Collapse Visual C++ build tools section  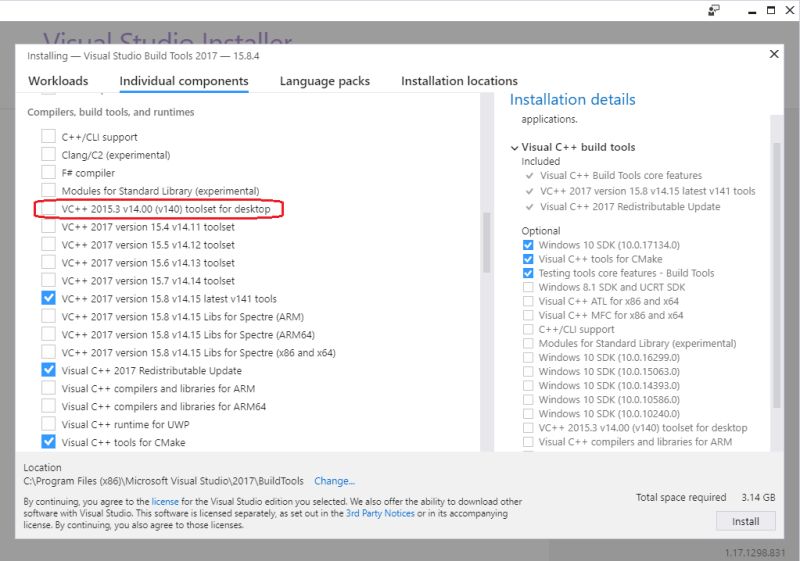click(x=514, y=148)
